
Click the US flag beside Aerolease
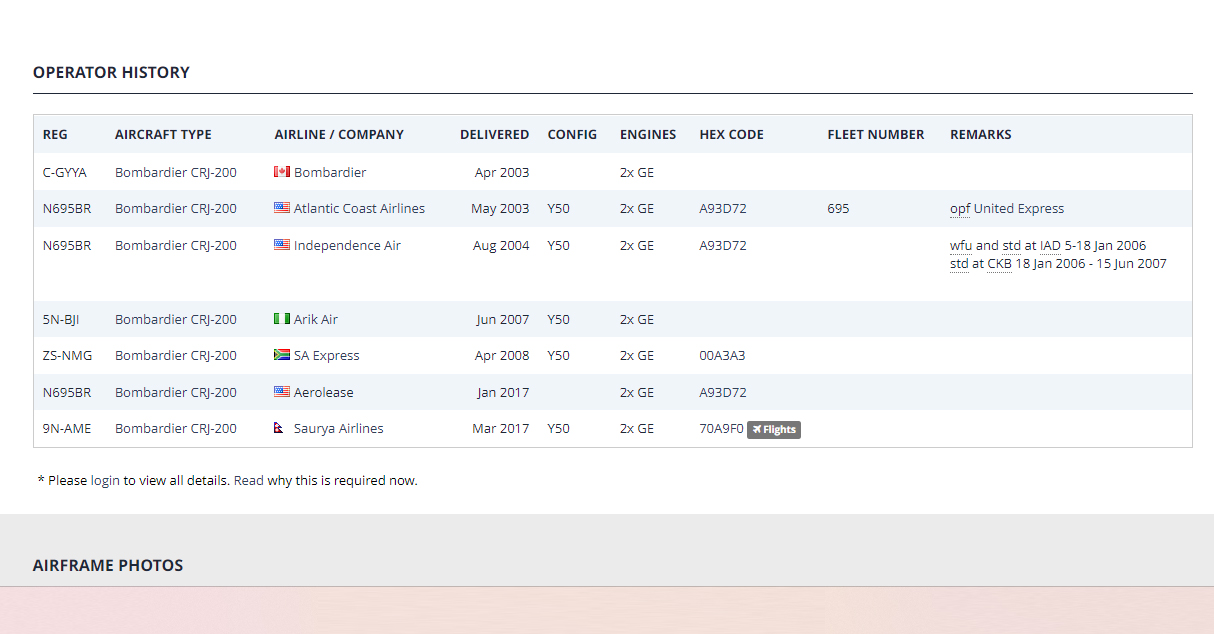[282, 392]
